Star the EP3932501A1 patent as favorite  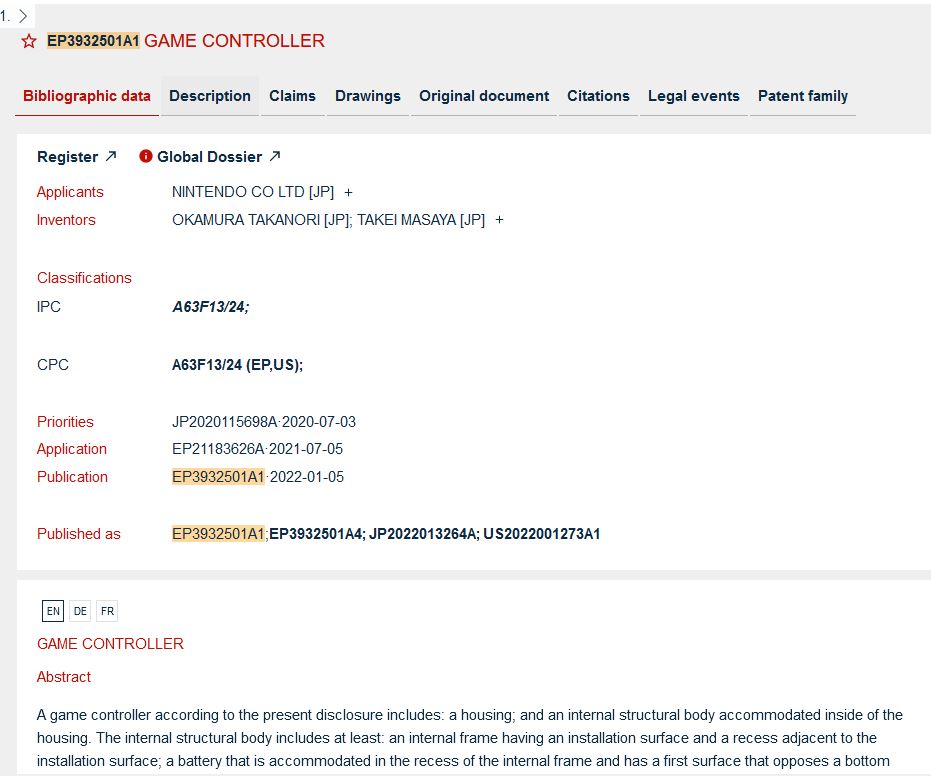29,41
